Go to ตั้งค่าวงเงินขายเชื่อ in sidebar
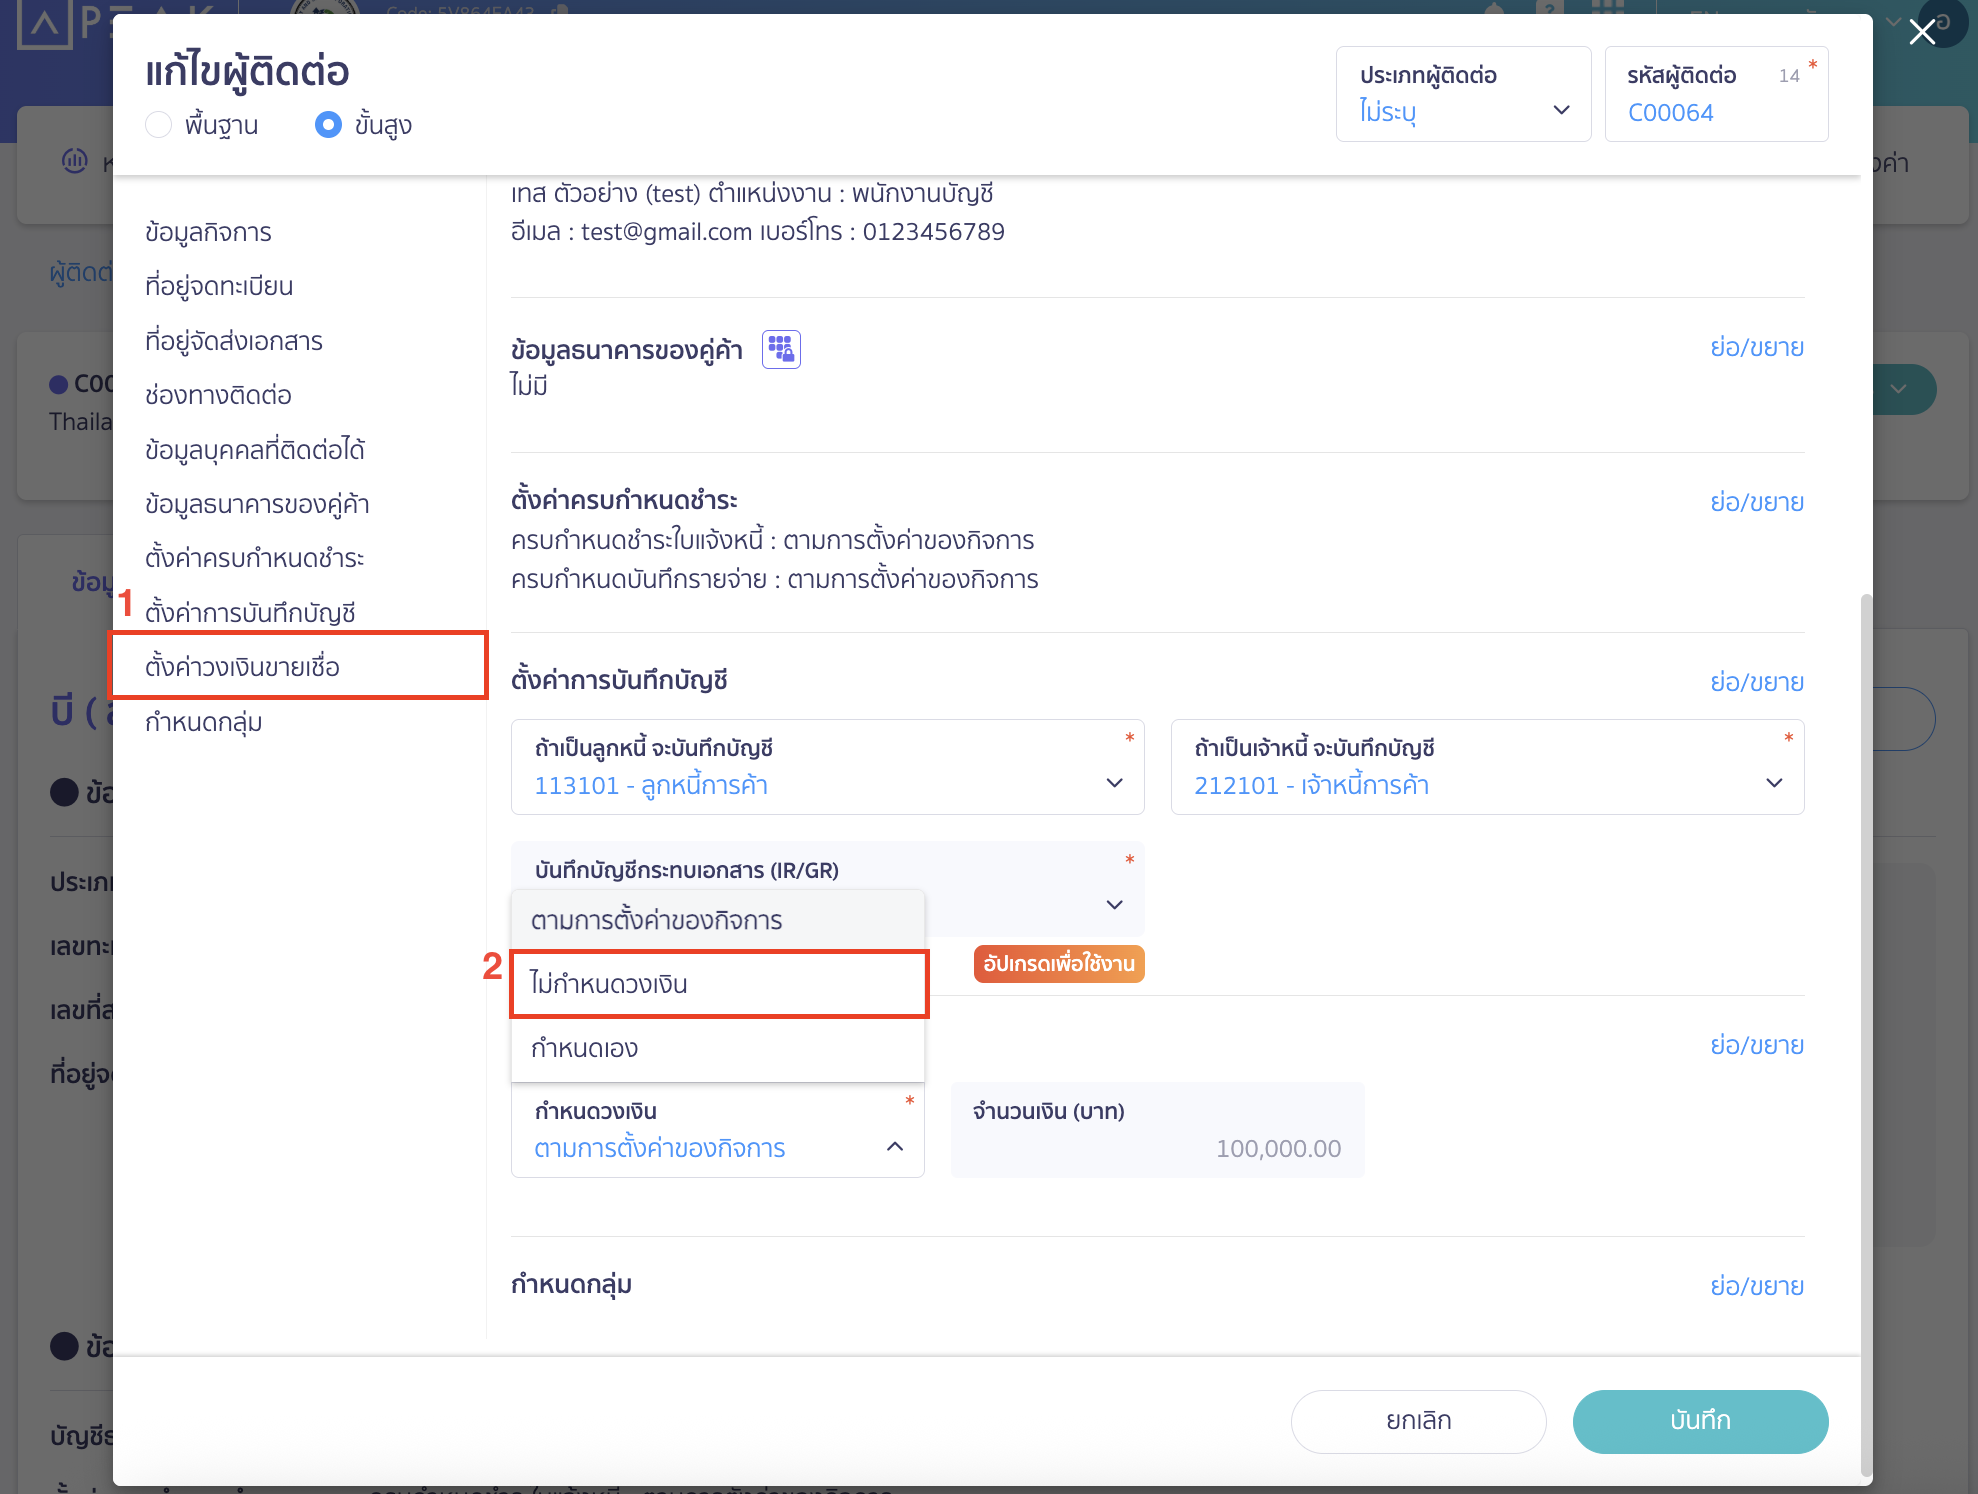The image size is (1978, 1494). [x=242, y=666]
